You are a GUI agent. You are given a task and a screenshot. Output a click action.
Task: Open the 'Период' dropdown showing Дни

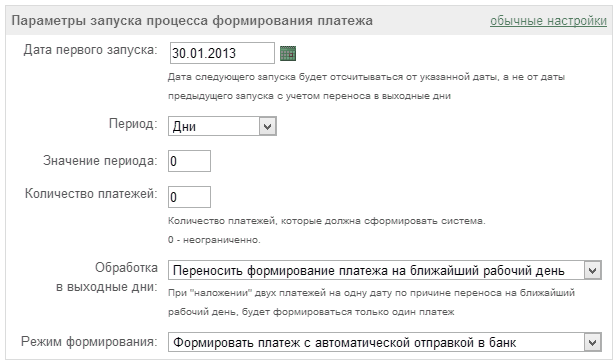click(222, 126)
